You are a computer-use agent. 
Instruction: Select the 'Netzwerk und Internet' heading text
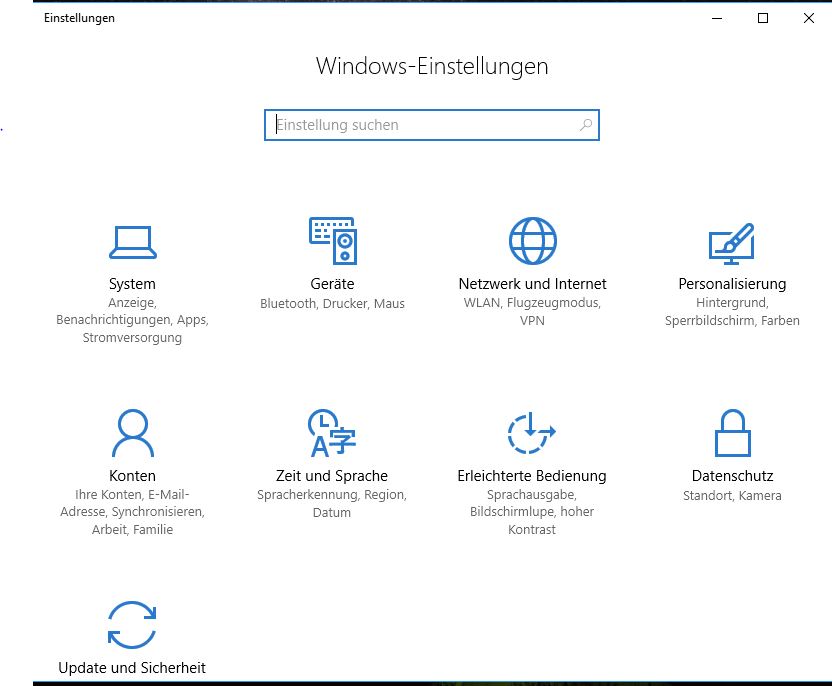tap(532, 284)
